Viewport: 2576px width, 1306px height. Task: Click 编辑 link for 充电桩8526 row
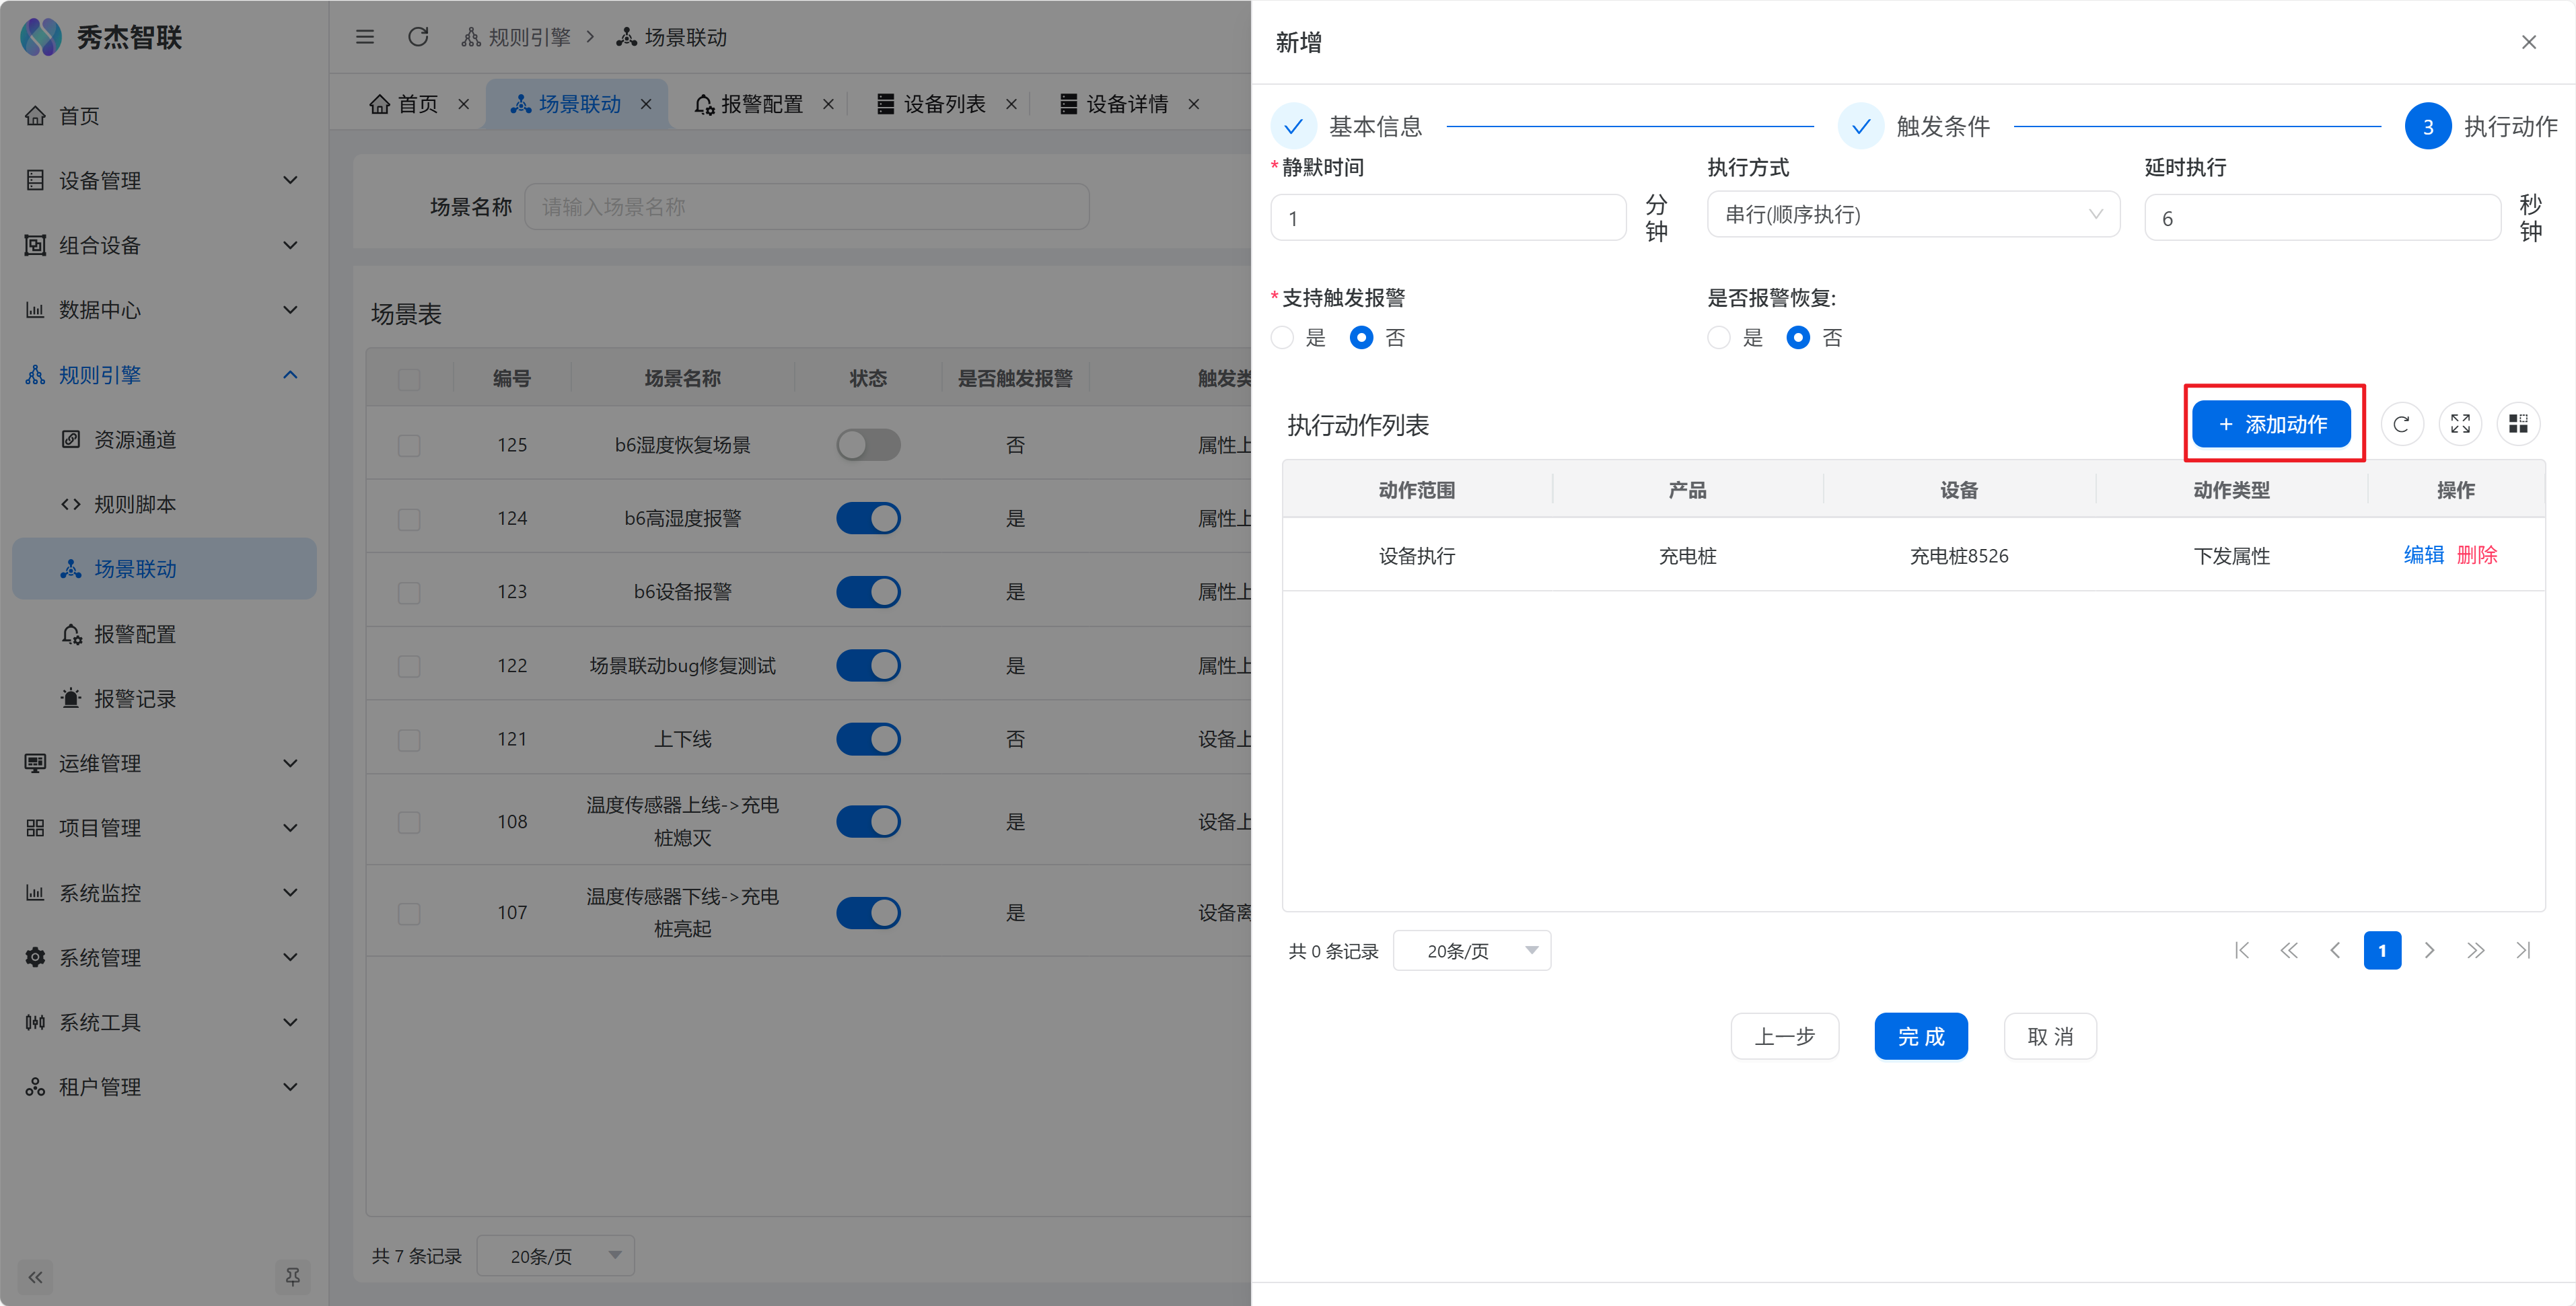(x=2423, y=555)
